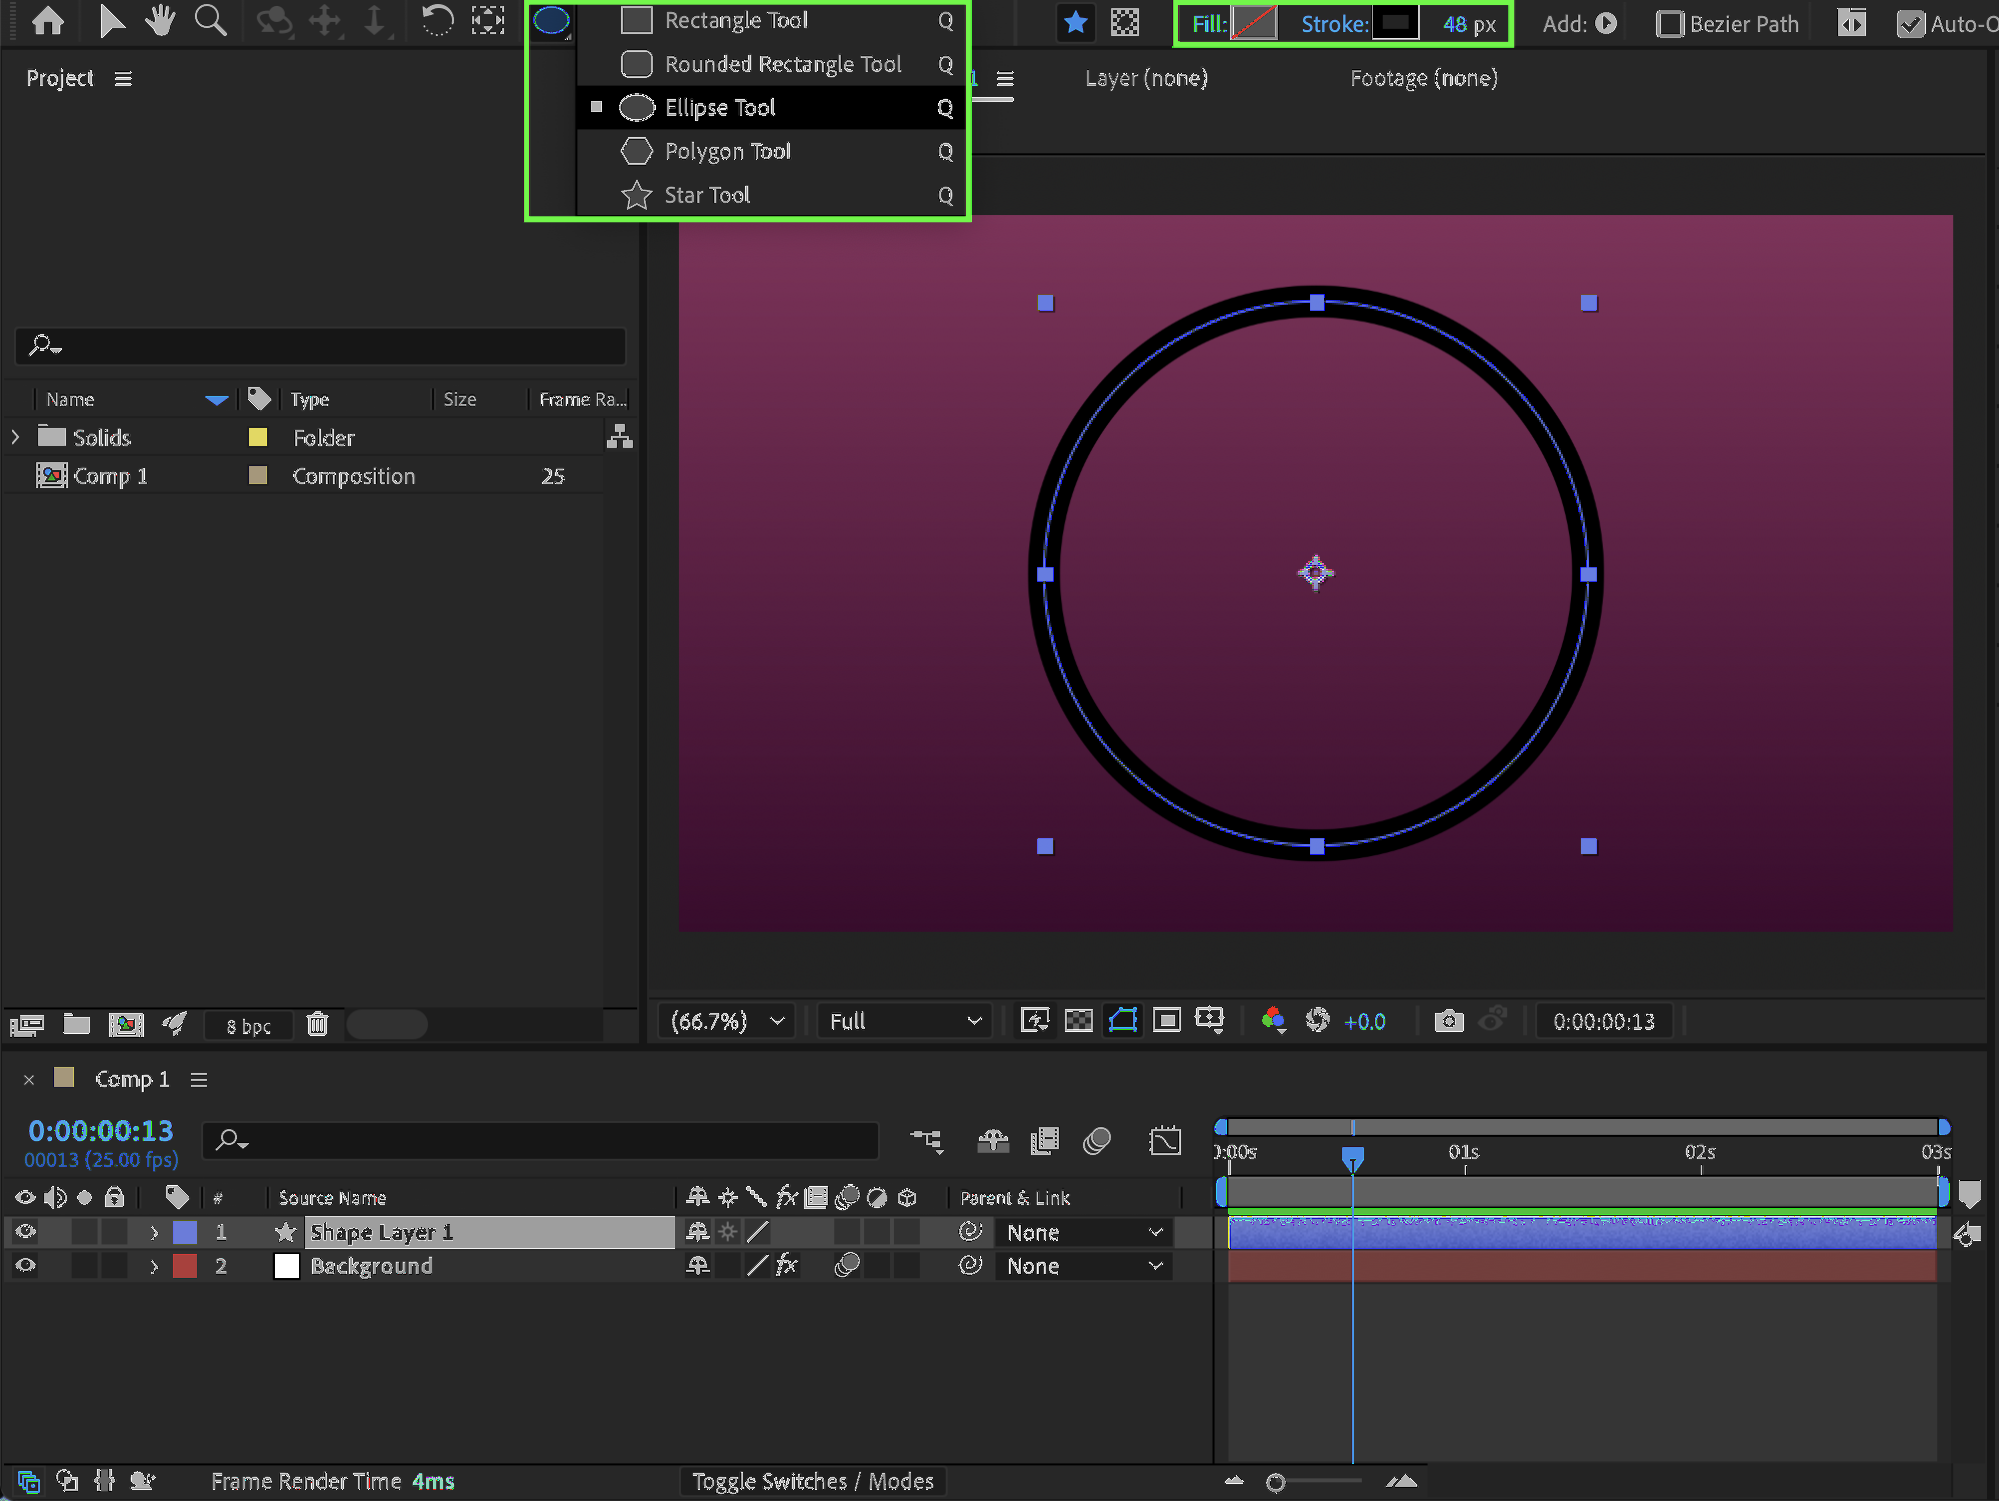
Task: Toggle Shape Layer 1 shy switch
Action: pyautogui.click(x=698, y=1232)
